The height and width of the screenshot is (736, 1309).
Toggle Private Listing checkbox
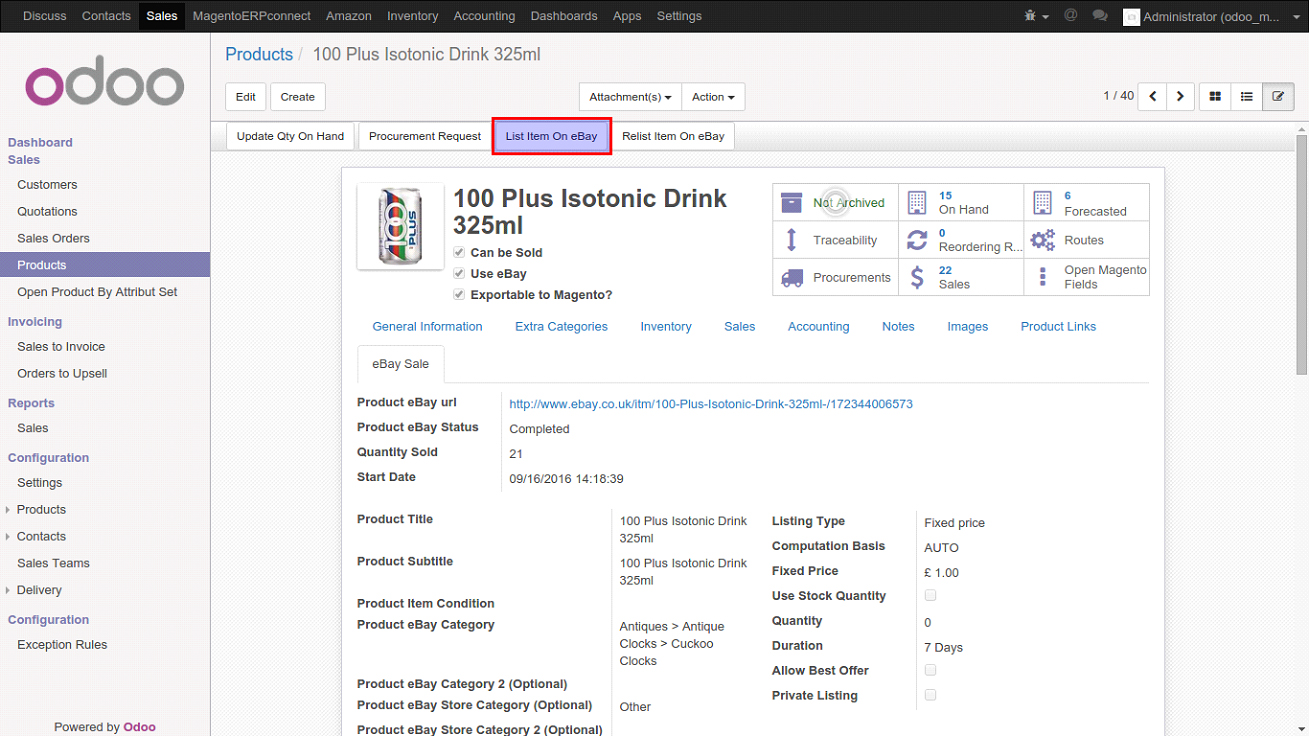tap(930, 695)
